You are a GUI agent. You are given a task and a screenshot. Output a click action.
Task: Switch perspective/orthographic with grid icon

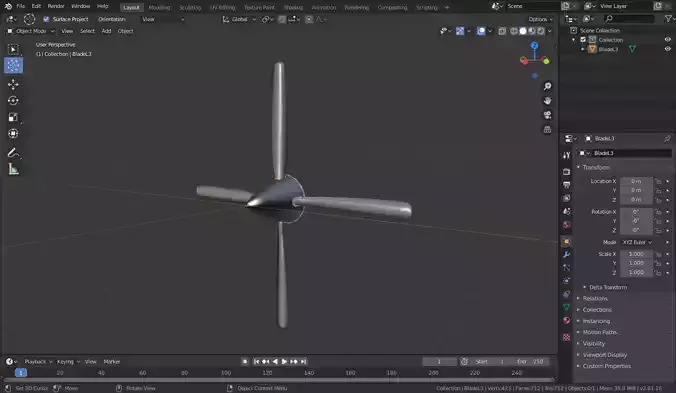click(x=547, y=129)
